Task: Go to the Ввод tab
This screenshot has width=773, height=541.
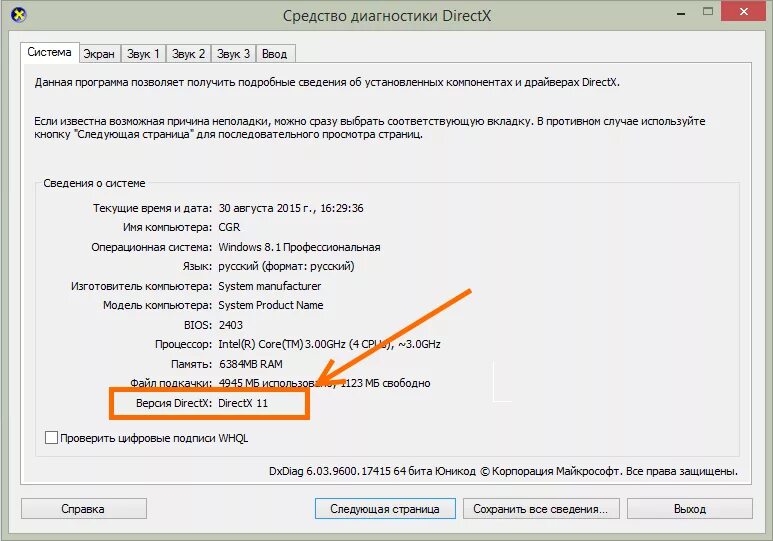Action: pyautogui.click(x=275, y=54)
